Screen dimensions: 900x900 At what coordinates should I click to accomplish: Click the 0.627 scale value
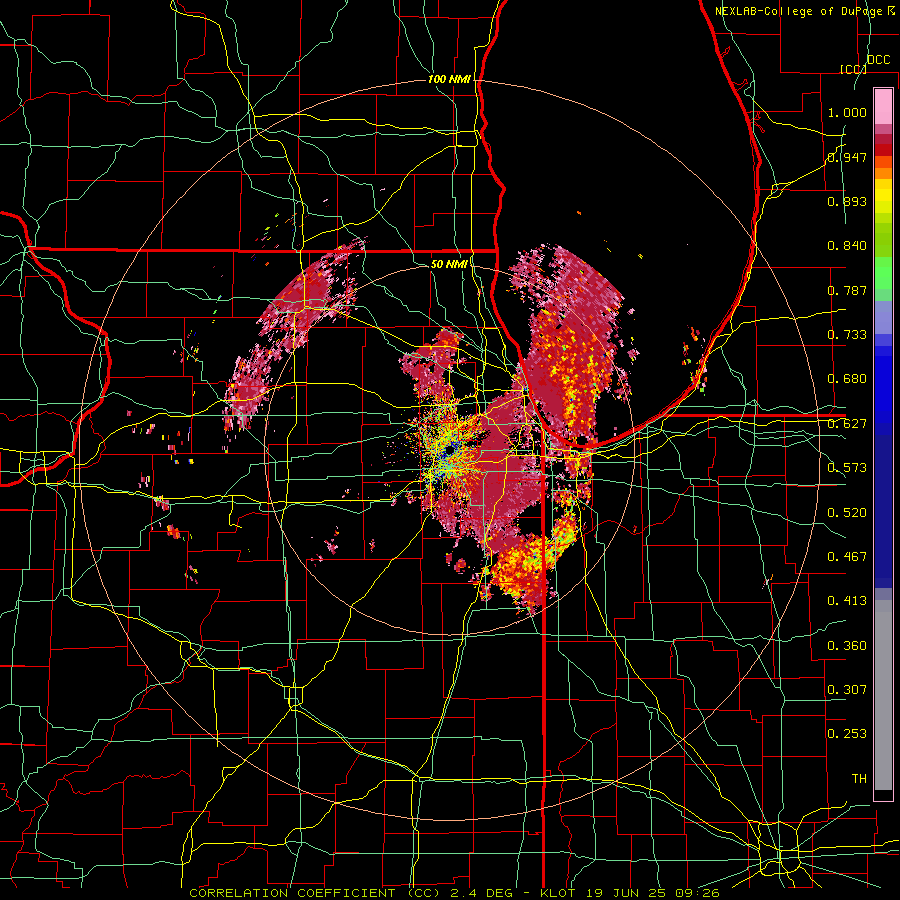(x=847, y=424)
